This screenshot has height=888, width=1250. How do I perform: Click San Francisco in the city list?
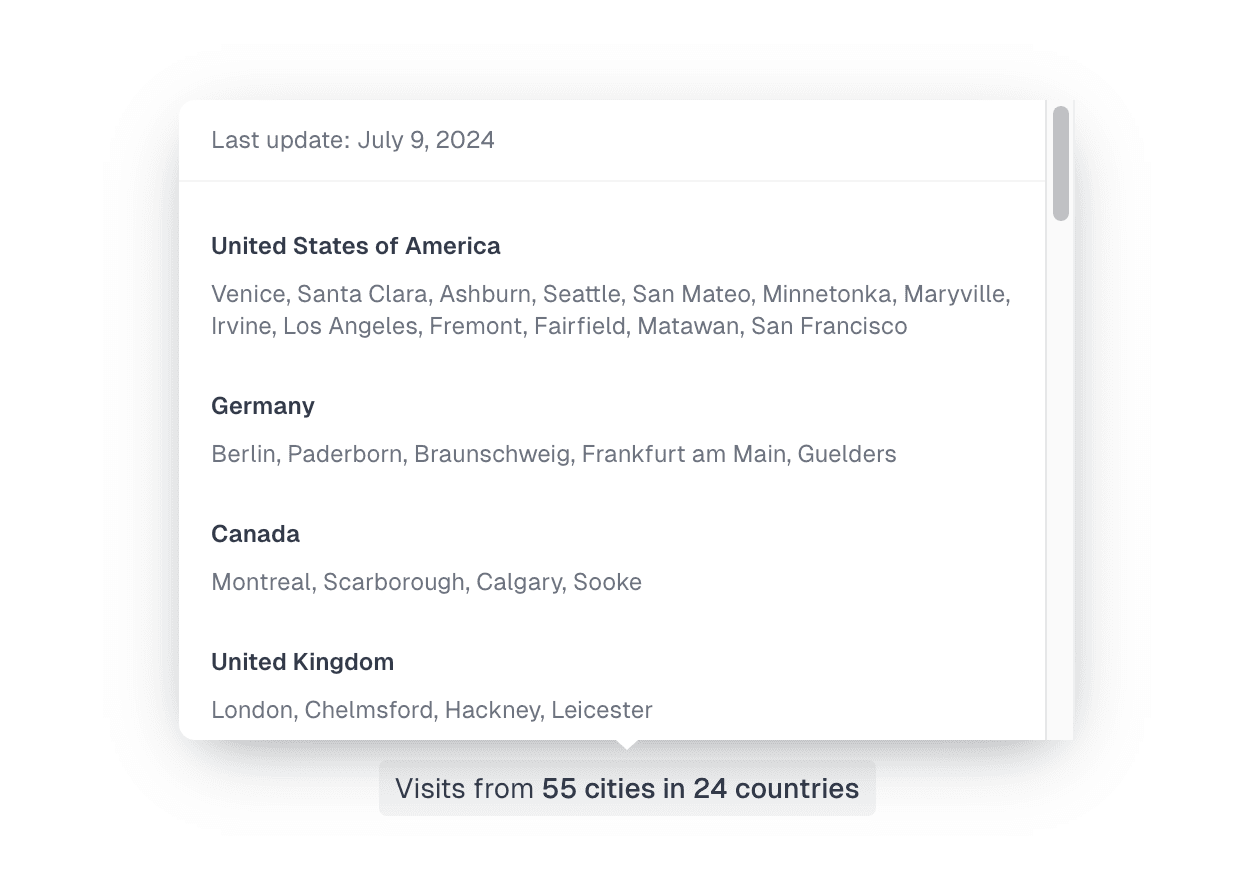coord(829,326)
